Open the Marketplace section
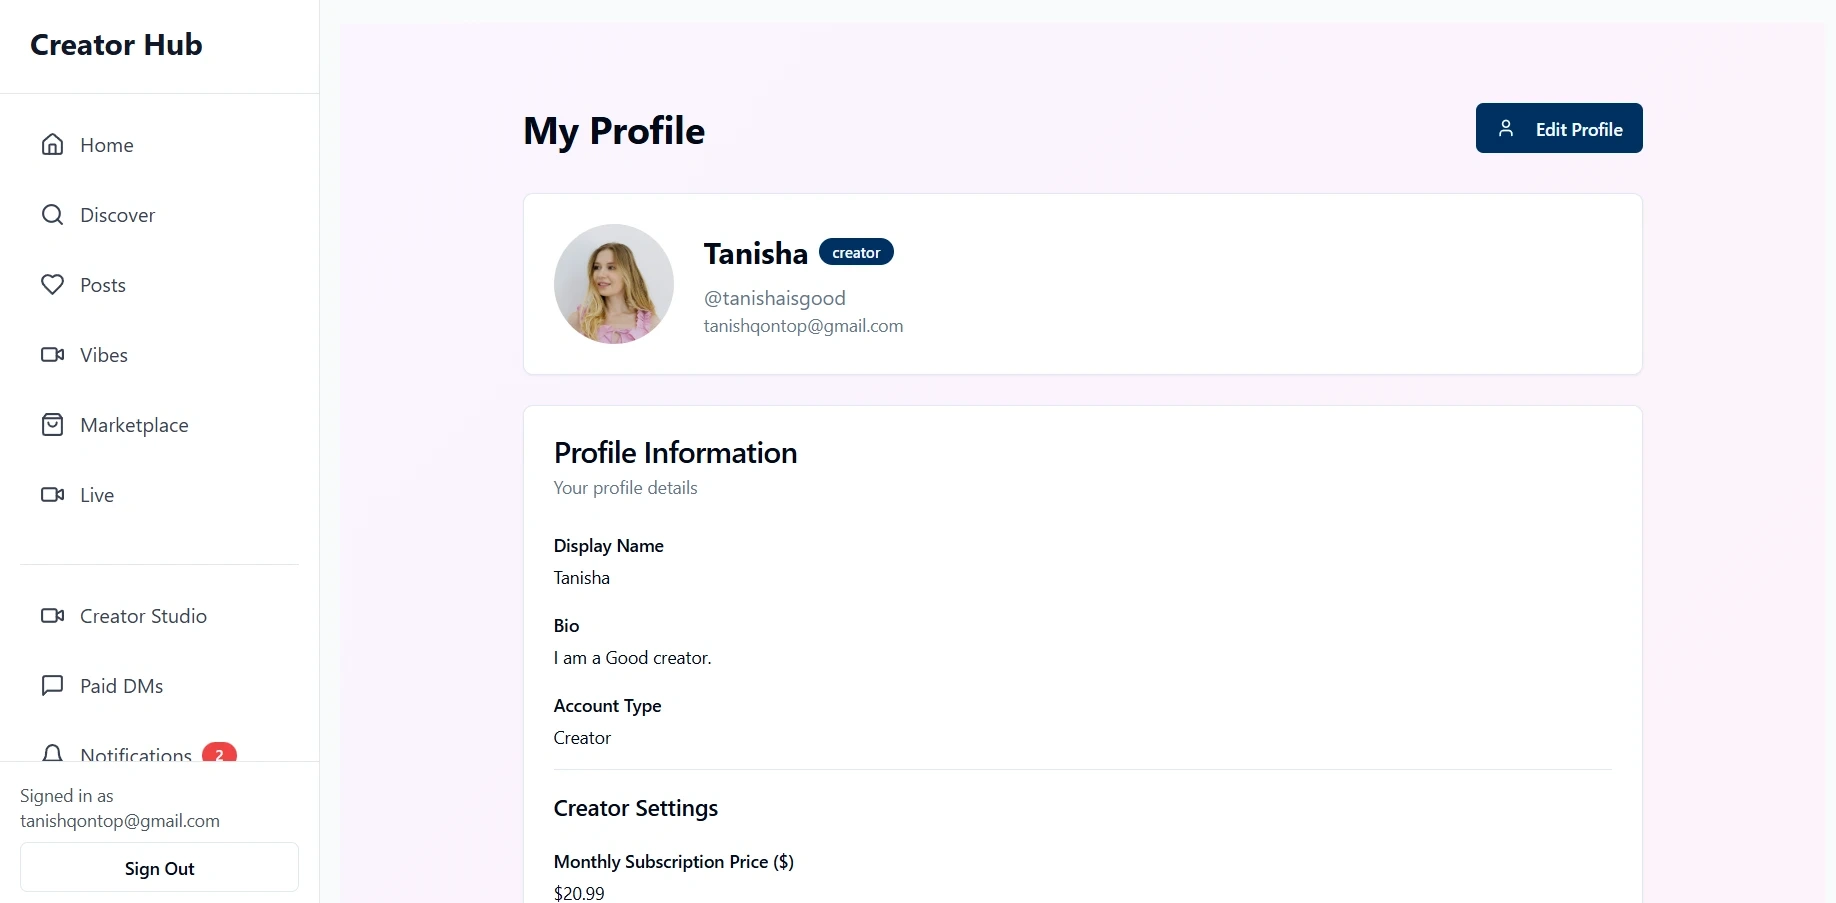The height and width of the screenshot is (903, 1836). tap(134, 425)
